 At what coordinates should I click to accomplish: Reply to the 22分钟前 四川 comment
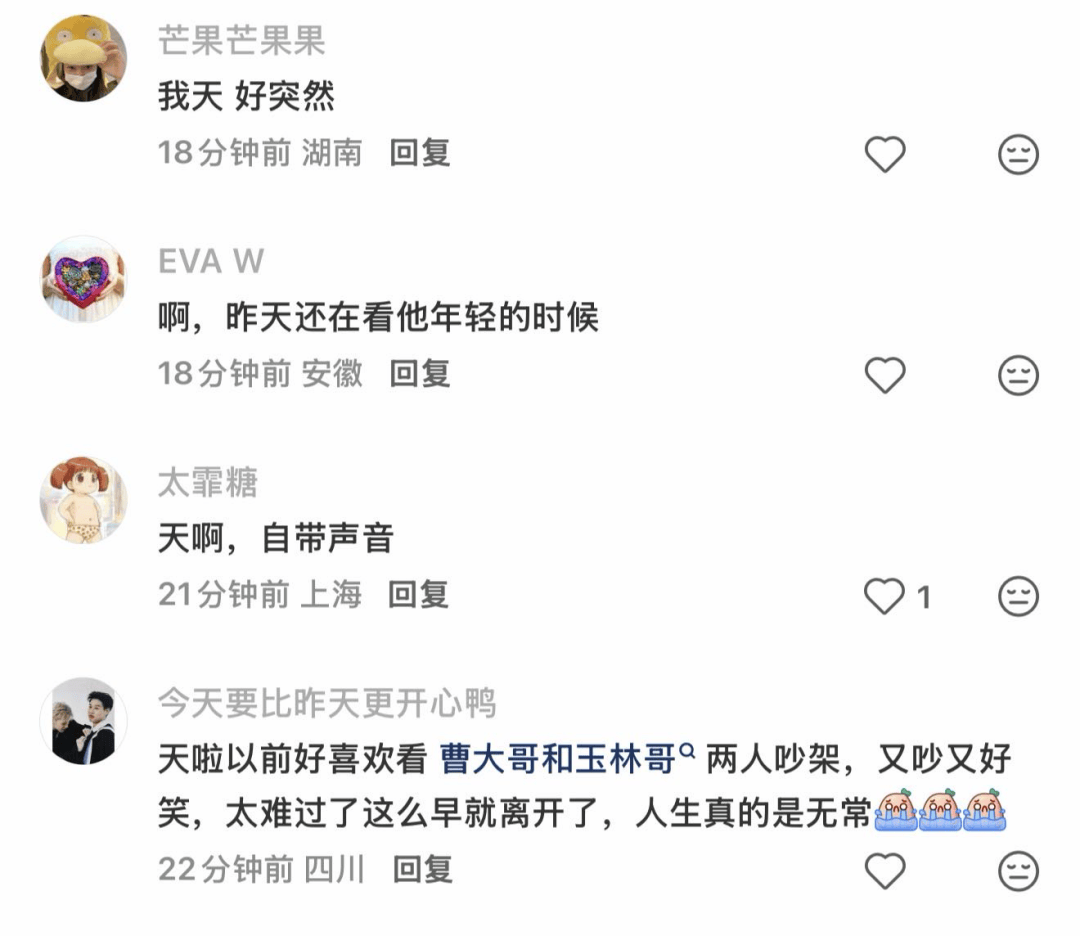pyautogui.click(x=423, y=869)
